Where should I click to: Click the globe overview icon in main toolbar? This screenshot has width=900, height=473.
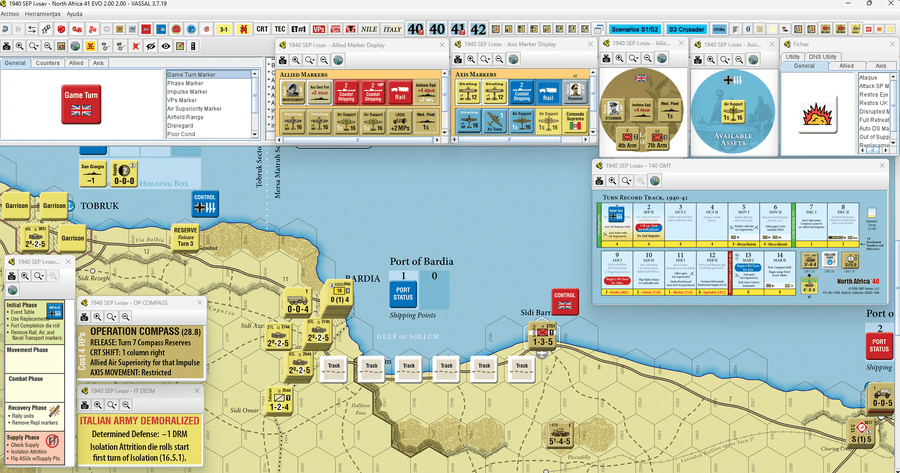tap(75, 46)
